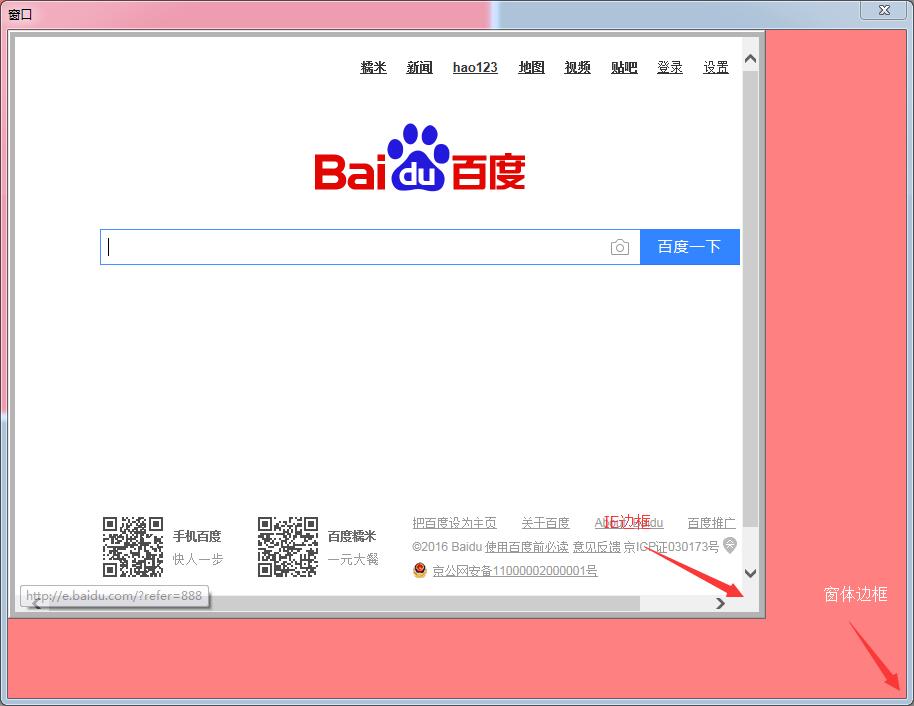Click the horizontal scrollbar thumb
This screenshot has width=914, height=706.
coord(343,603)
